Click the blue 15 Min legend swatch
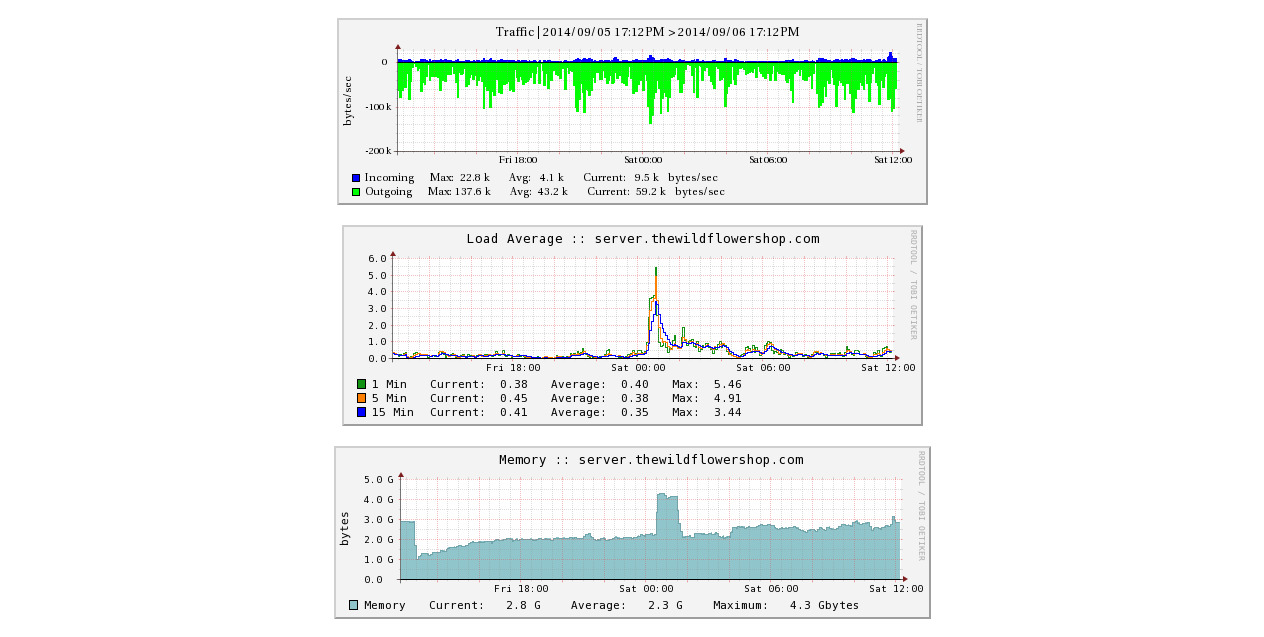 [x=361, y=412]
